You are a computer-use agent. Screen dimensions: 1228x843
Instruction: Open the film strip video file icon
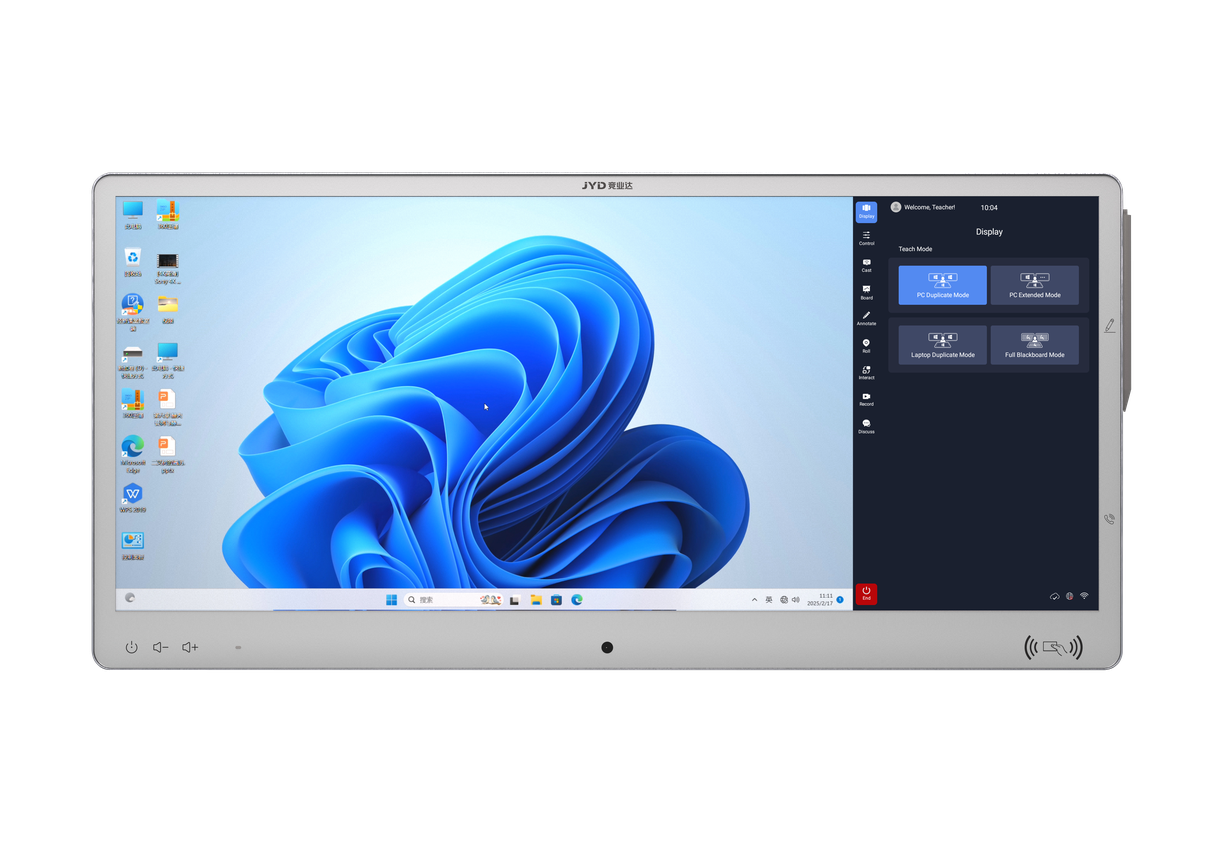coord(167,268)
